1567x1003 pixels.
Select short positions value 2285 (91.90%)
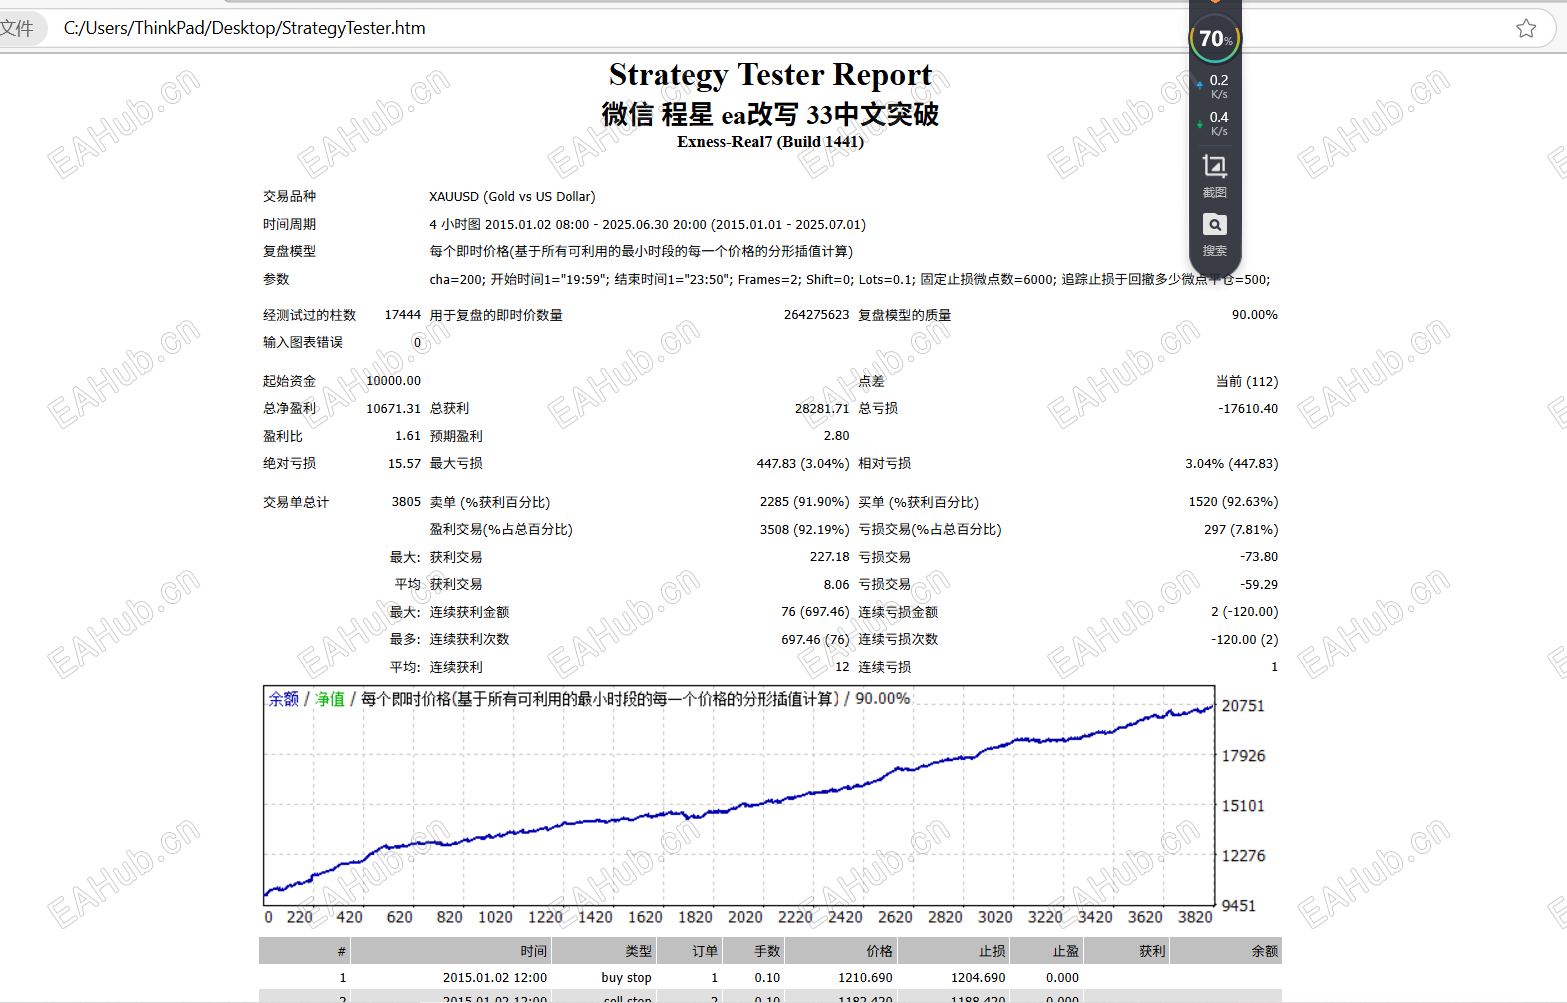pos(804,502)
